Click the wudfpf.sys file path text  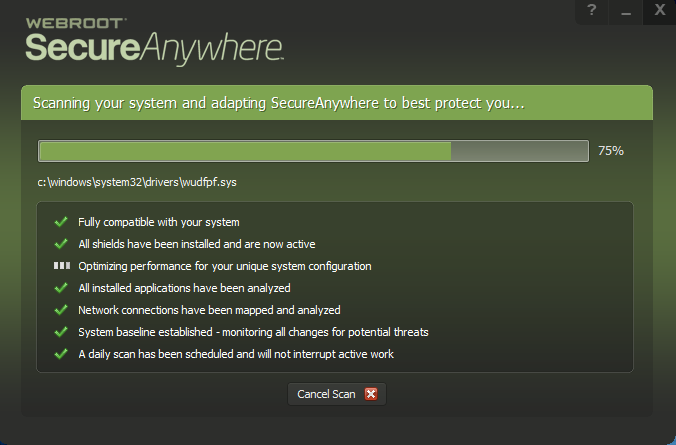tap(137, 183)
